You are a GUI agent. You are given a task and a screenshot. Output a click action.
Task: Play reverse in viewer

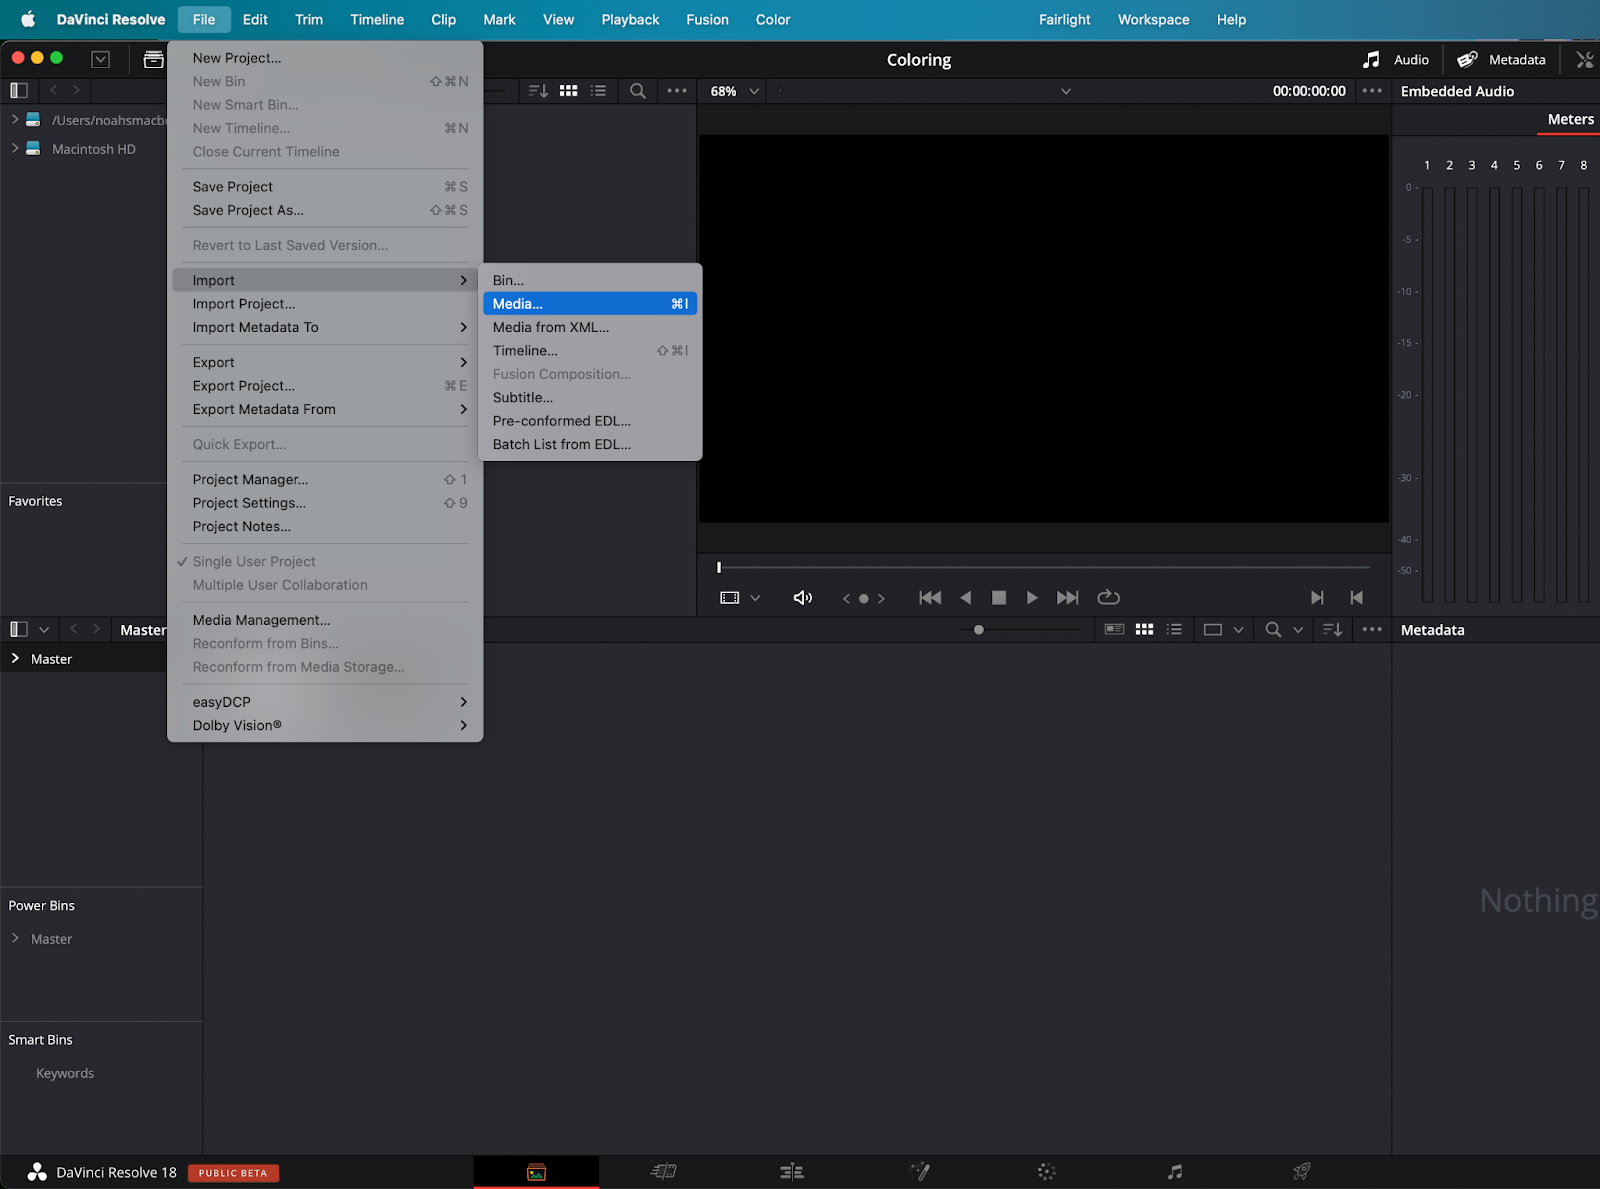point(965,598)
